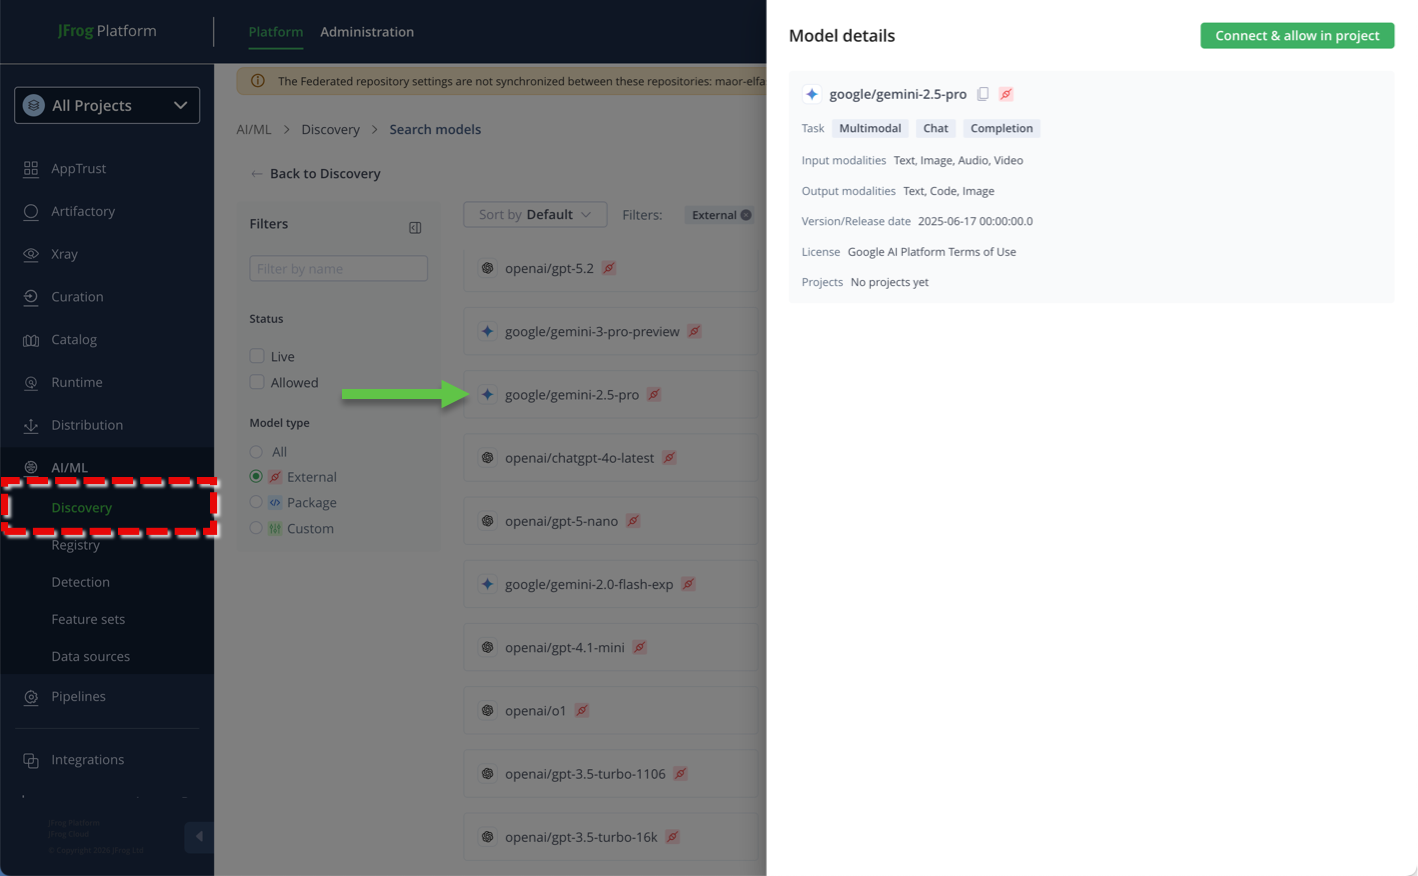Image resolution: width=1418 pixels, height=876 pixels.
Task: Click the OpenAI logo beside openai/gpt-5.2
Action: (x=487, y=268)
